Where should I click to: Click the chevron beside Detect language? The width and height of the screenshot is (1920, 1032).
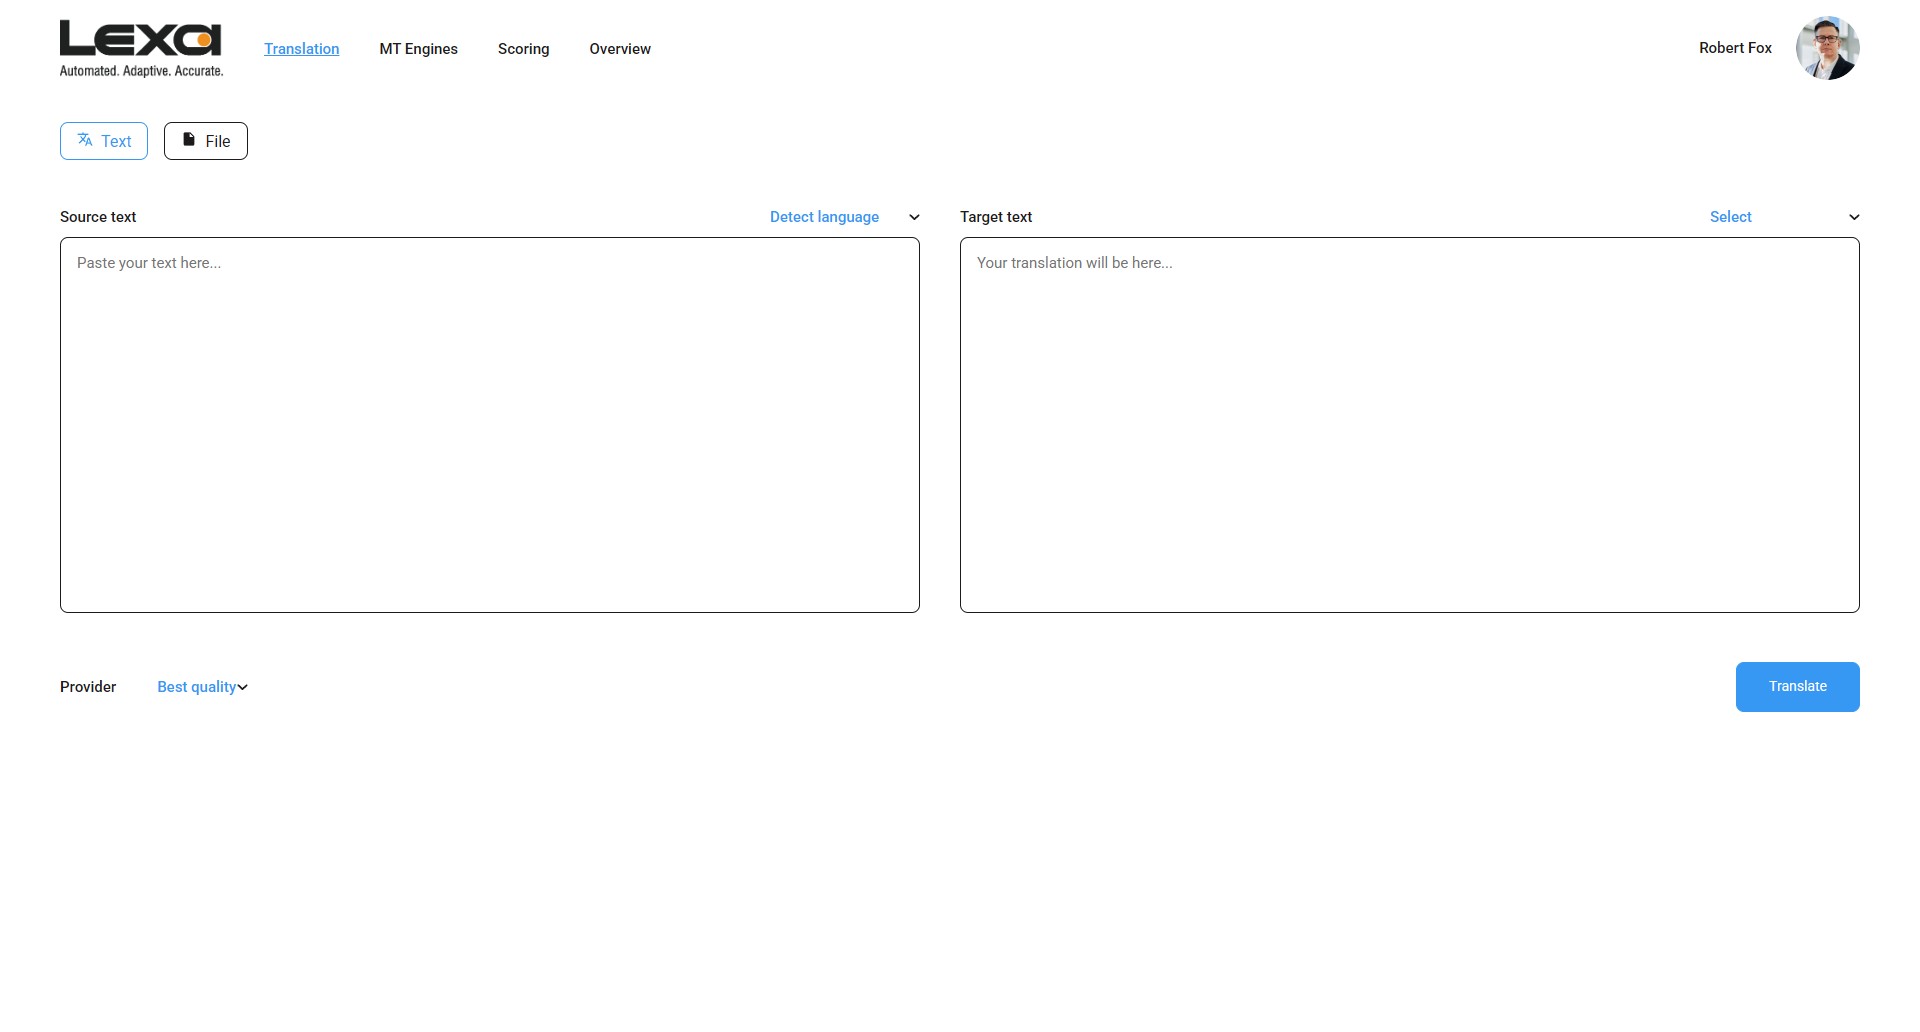tap(914, 217)
